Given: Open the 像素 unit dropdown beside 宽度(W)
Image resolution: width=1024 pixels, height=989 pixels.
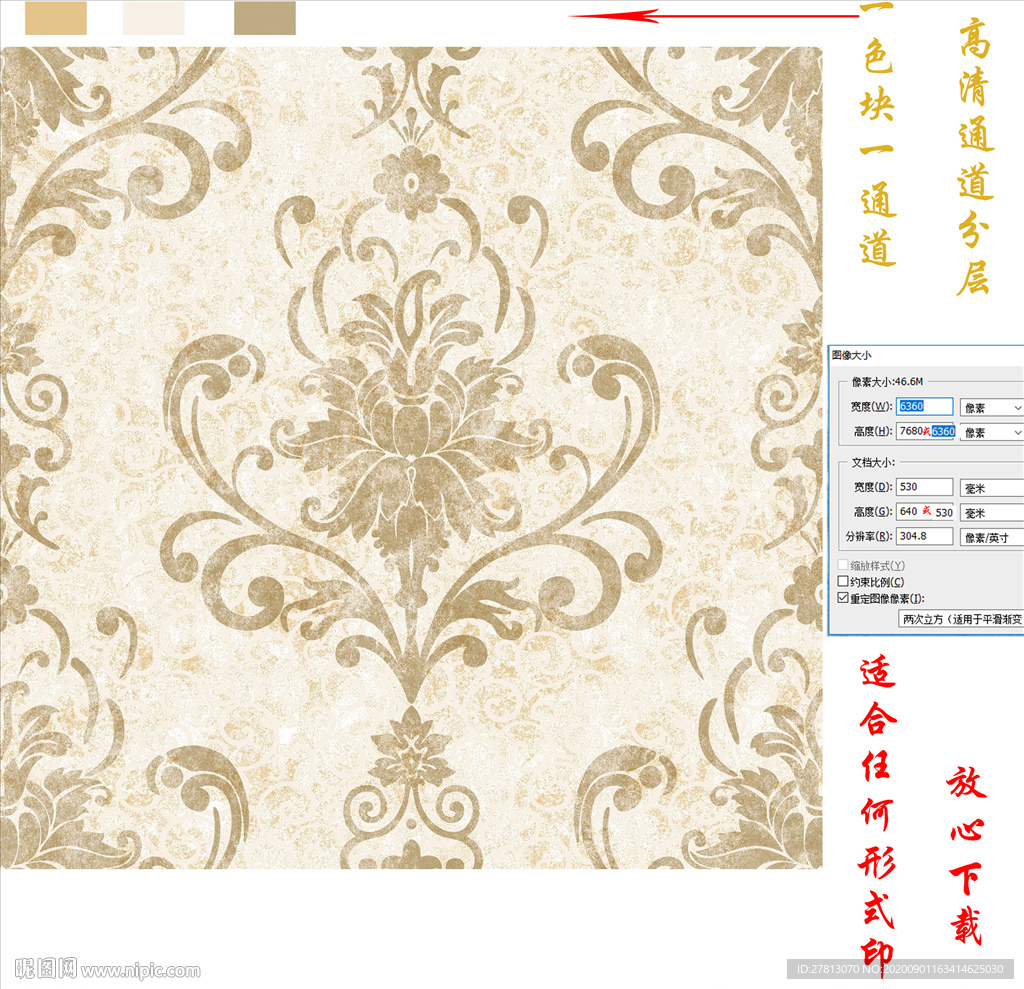Looking at the screenshot, I should [x=991, y=408].
